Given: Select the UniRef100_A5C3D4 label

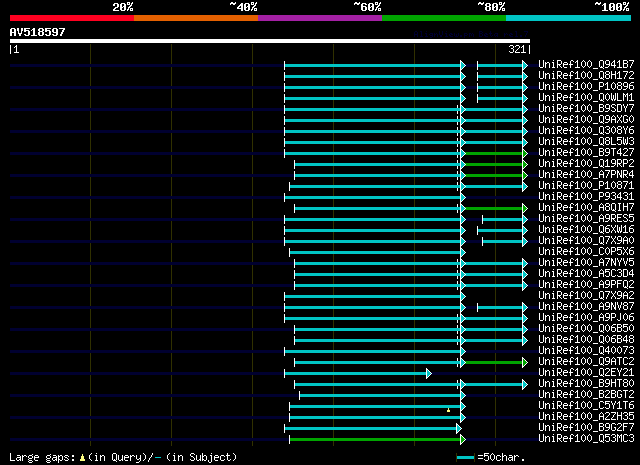Looking at the screenshot, I should click(586, 274).
